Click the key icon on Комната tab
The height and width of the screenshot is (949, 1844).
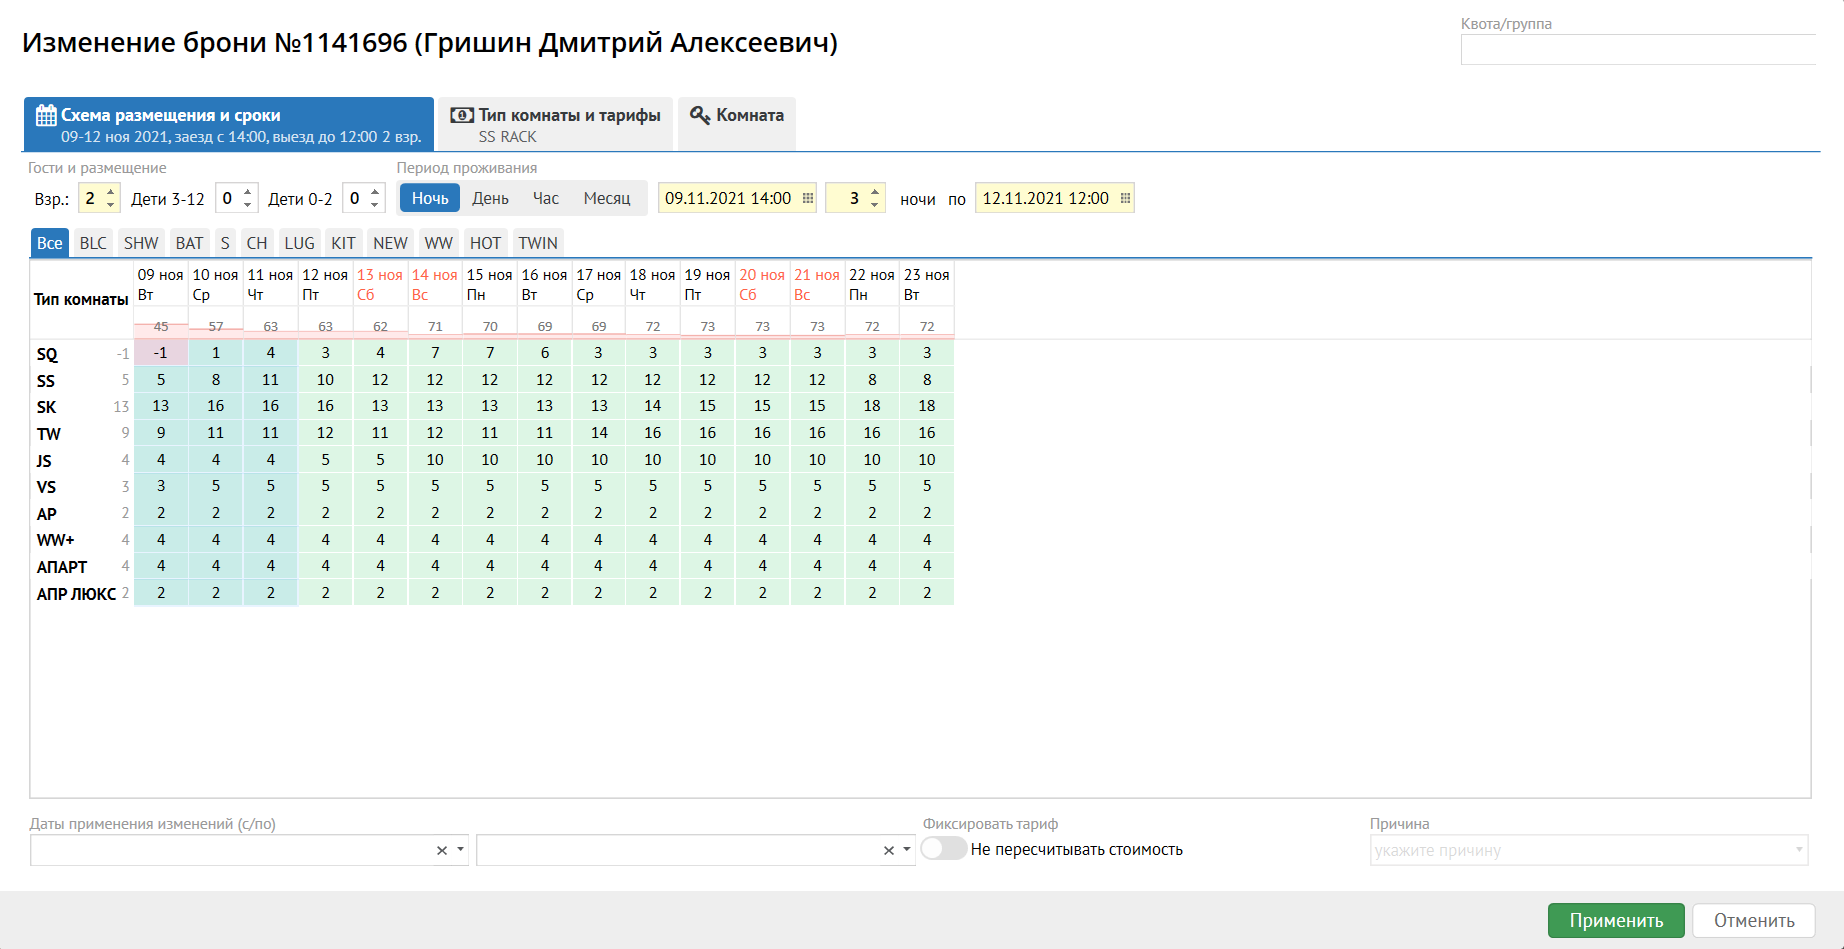coord(700,115)
